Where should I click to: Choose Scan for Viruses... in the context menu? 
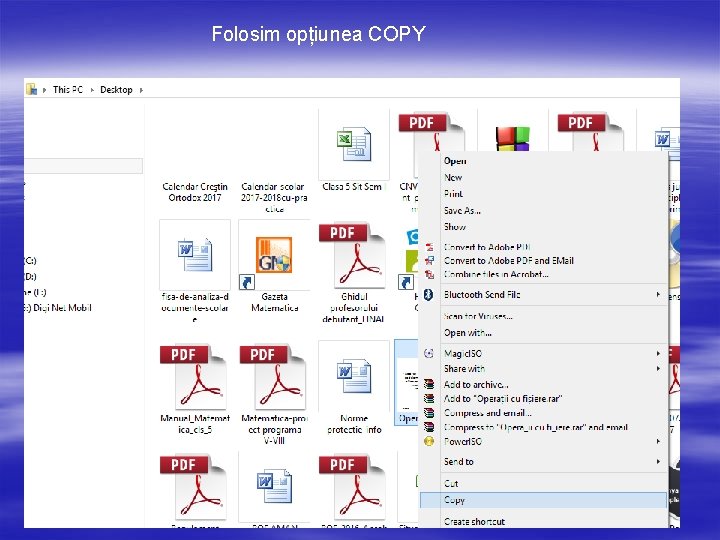point(478,316)
